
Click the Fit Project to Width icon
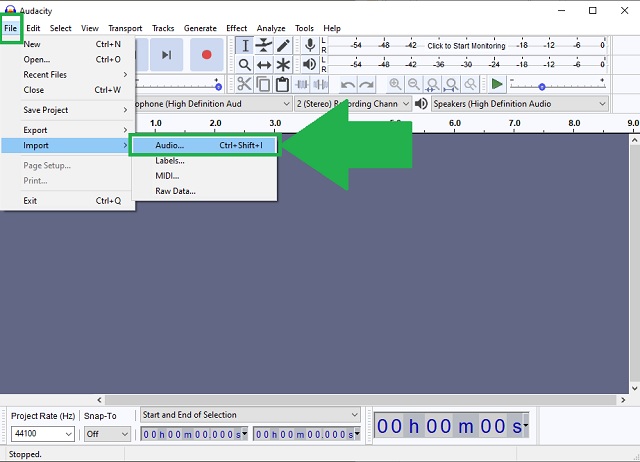[x=451, y=84]
